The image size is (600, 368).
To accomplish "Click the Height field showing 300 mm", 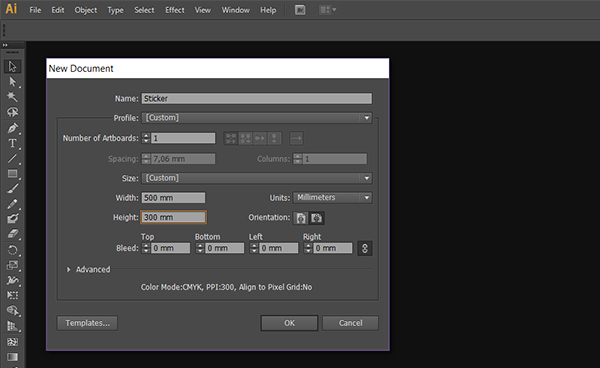I will point(173,217).
